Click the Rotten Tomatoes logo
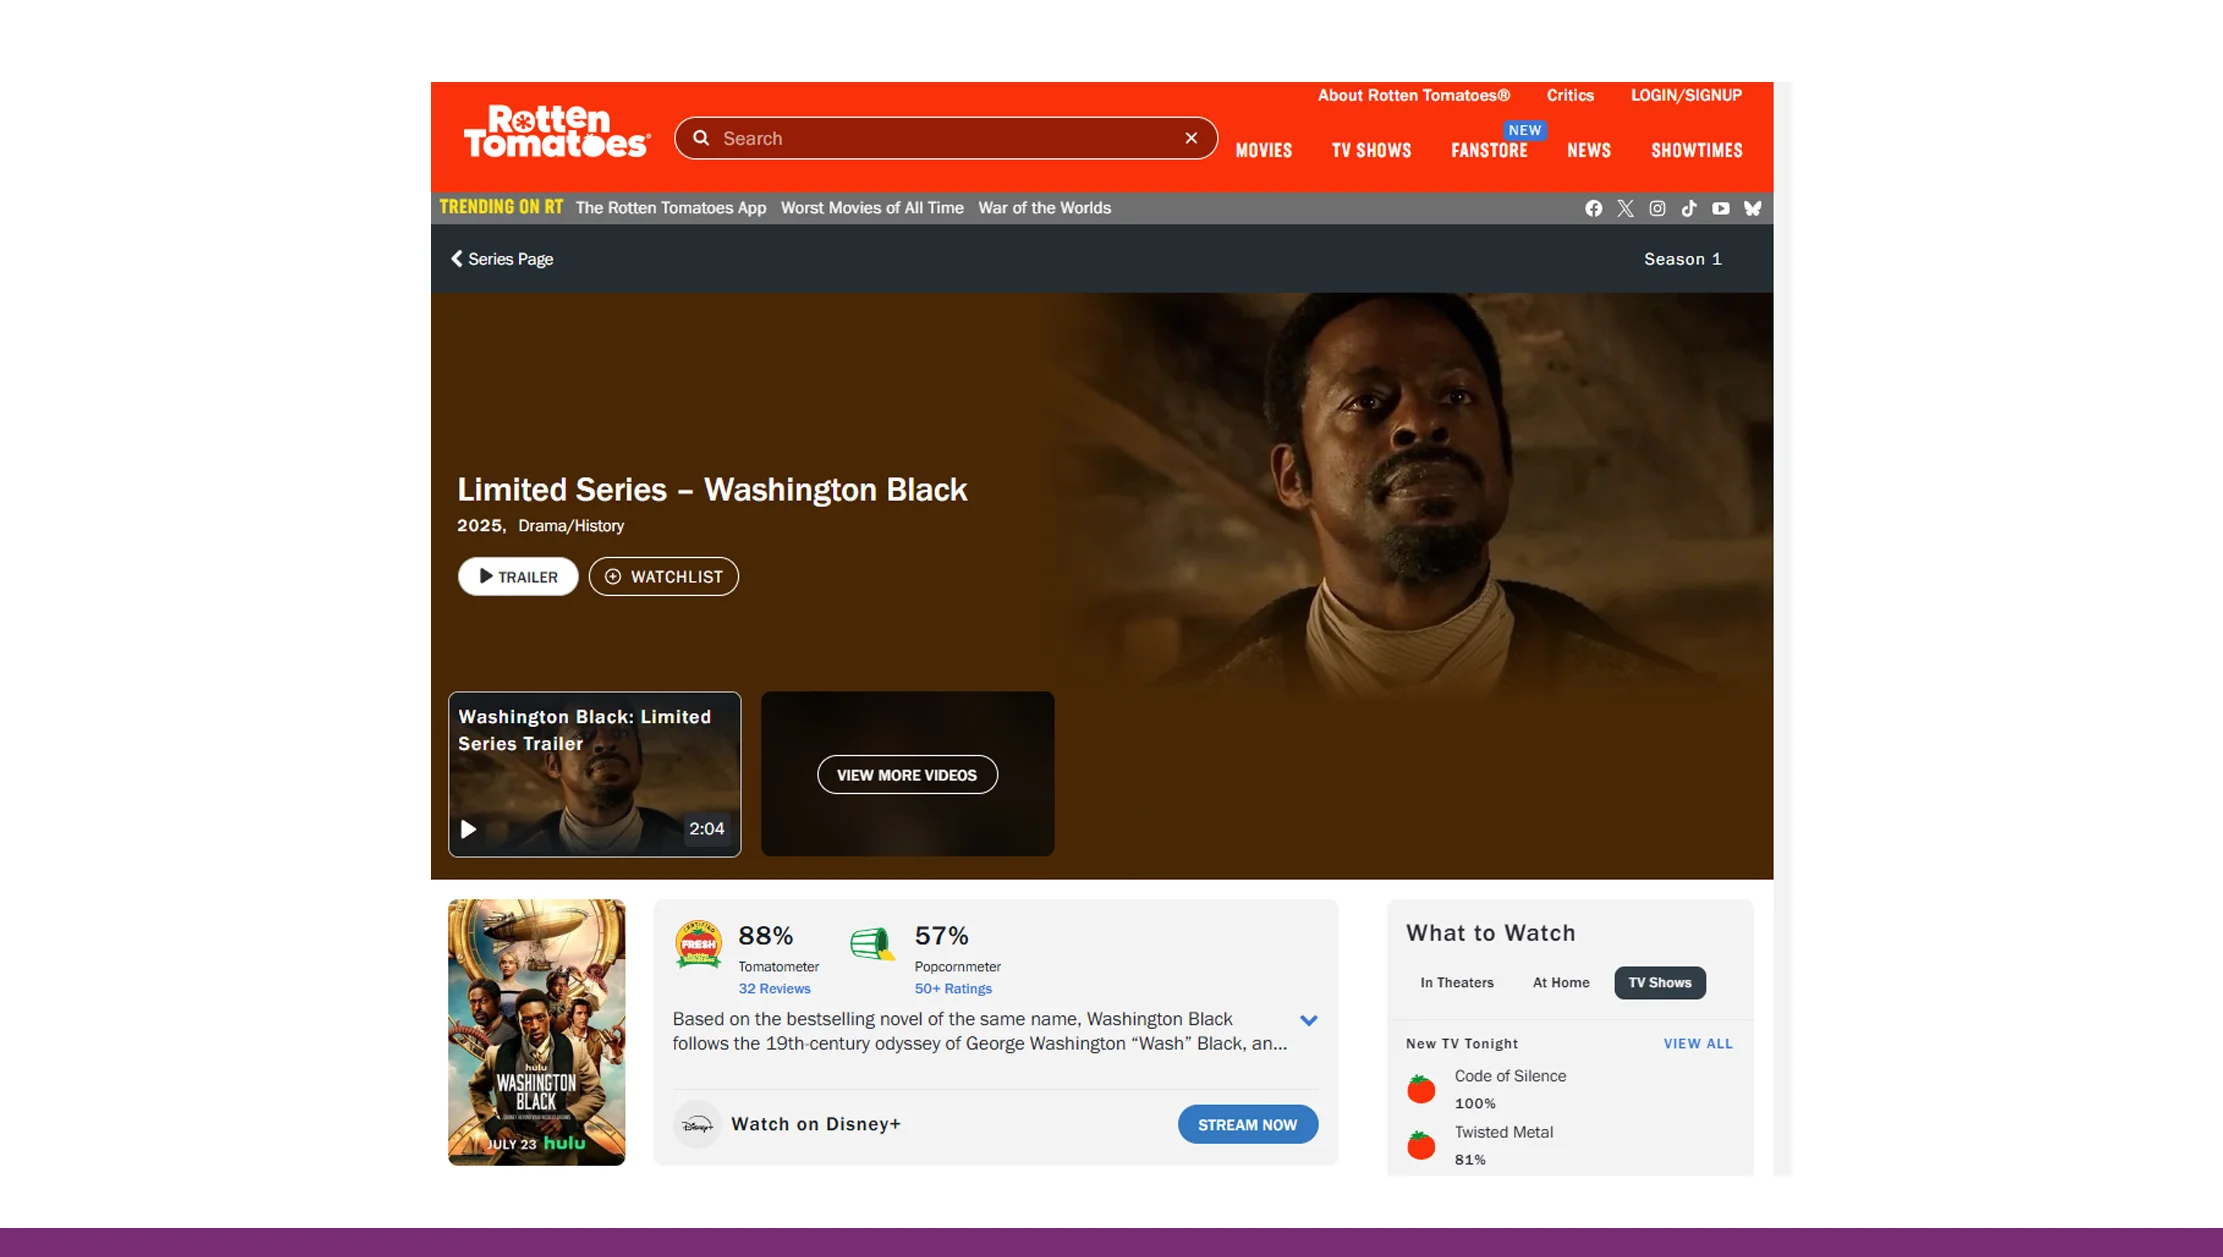This screenshot has height=1257, width=2223. click(556, 133)
